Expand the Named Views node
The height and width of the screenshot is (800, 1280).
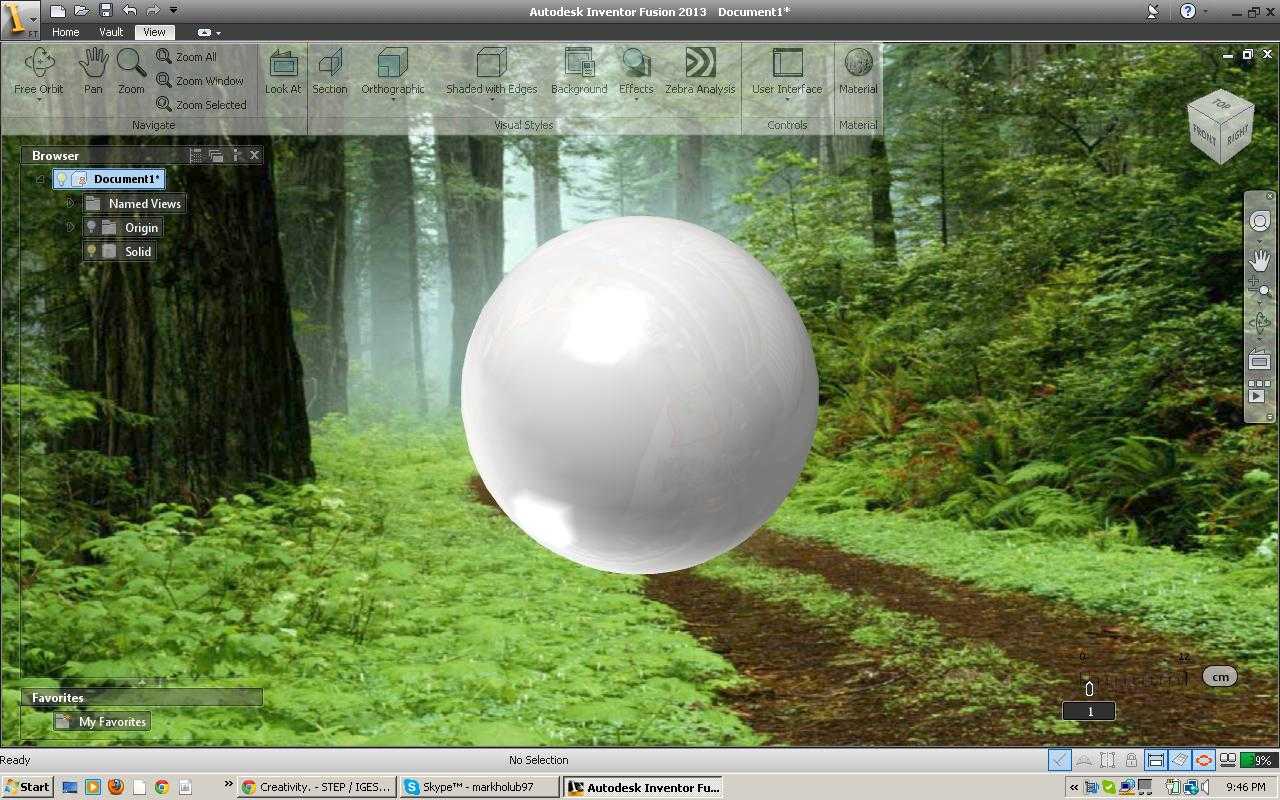pyautogui.click(x=70, y=203)
